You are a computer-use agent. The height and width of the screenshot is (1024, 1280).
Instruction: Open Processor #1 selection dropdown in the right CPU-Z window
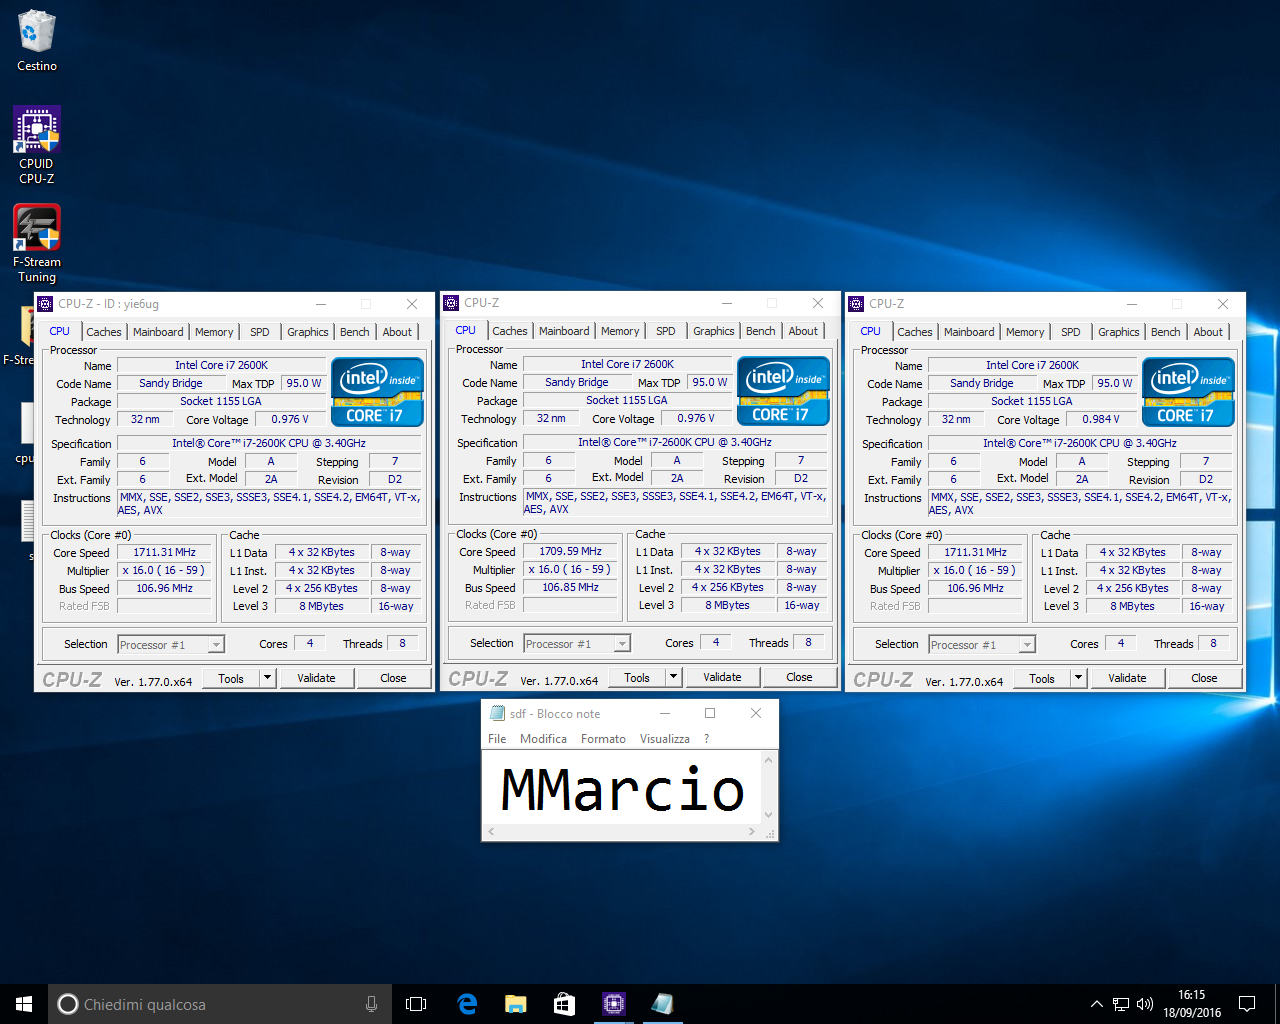(x=982, y=645)
